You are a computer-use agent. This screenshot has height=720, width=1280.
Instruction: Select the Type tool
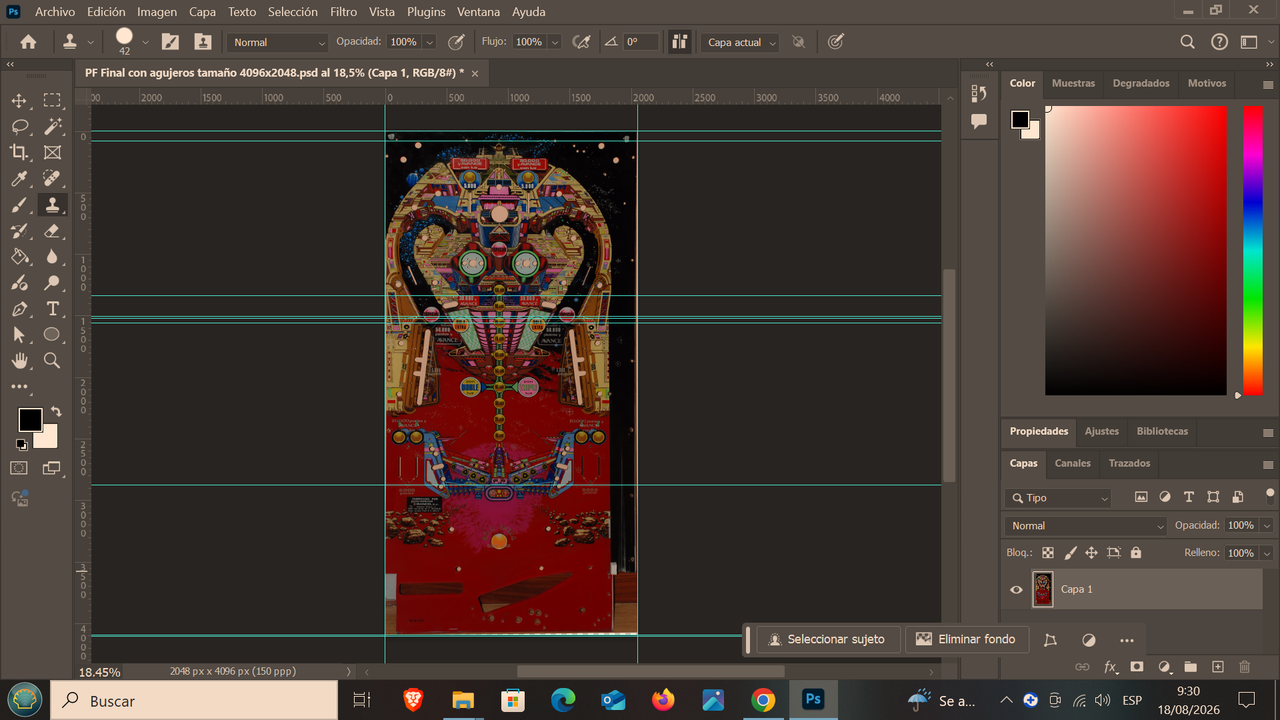click(52, 309)
